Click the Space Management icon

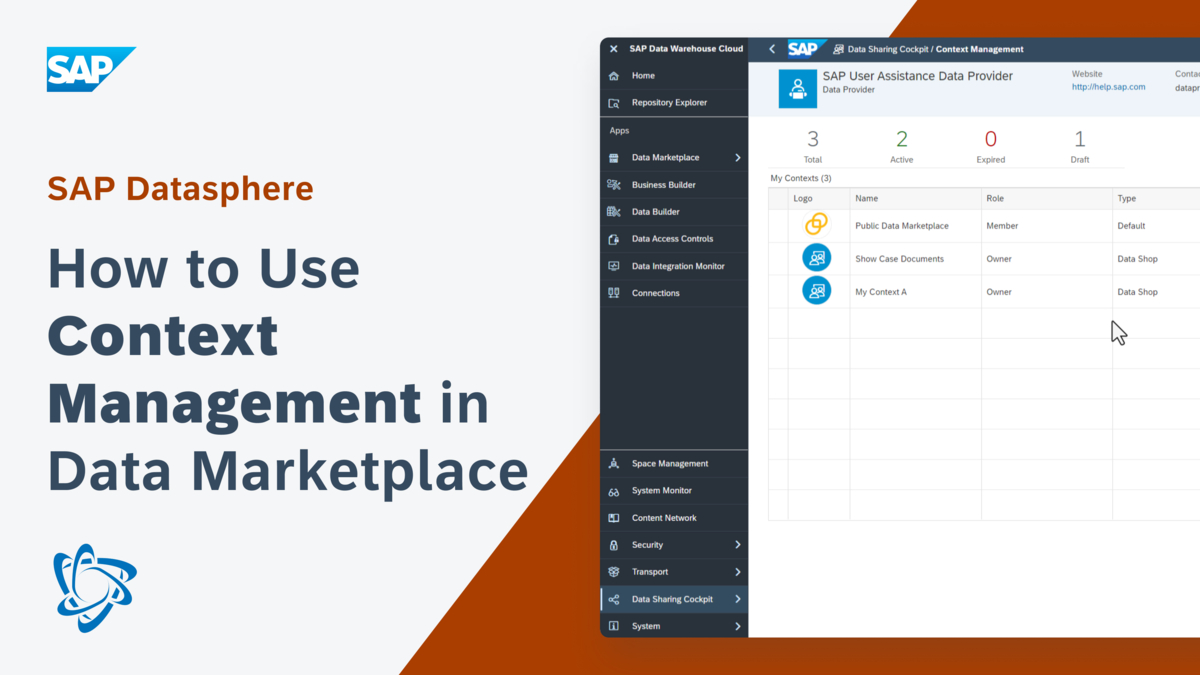pyautogui.click(x=613, y=463)
